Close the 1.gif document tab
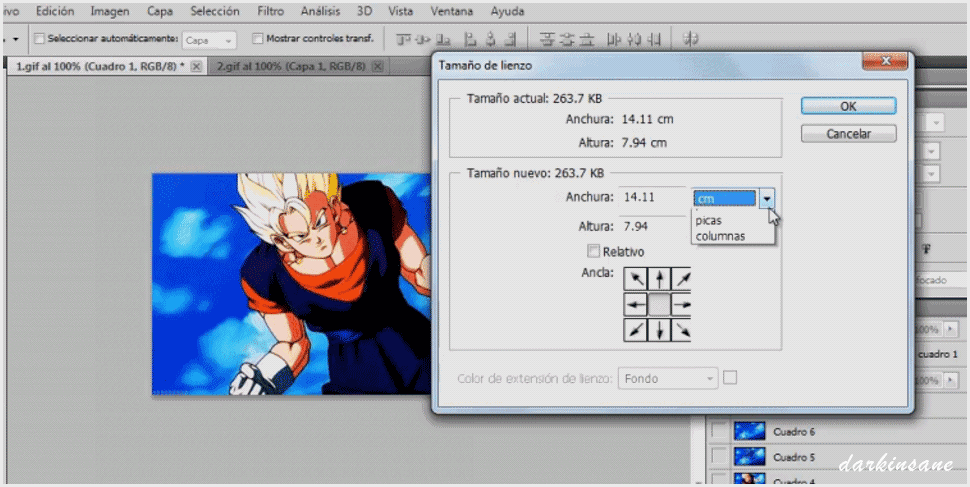This screenshot has width=970, height=487. [196, 66]
